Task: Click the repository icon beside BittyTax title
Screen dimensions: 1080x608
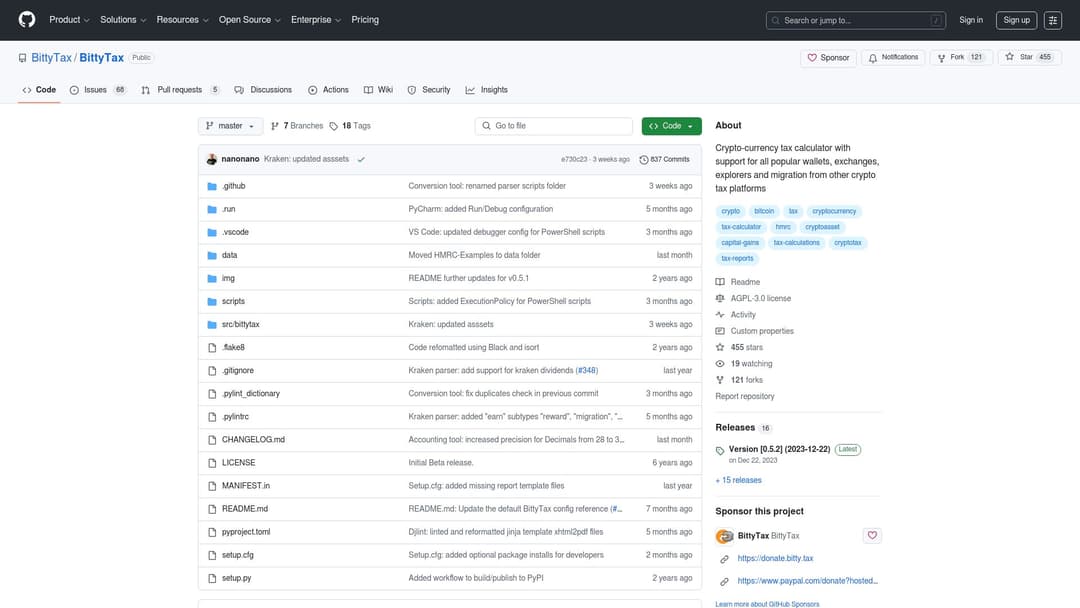Action: (x=23, y=58)
